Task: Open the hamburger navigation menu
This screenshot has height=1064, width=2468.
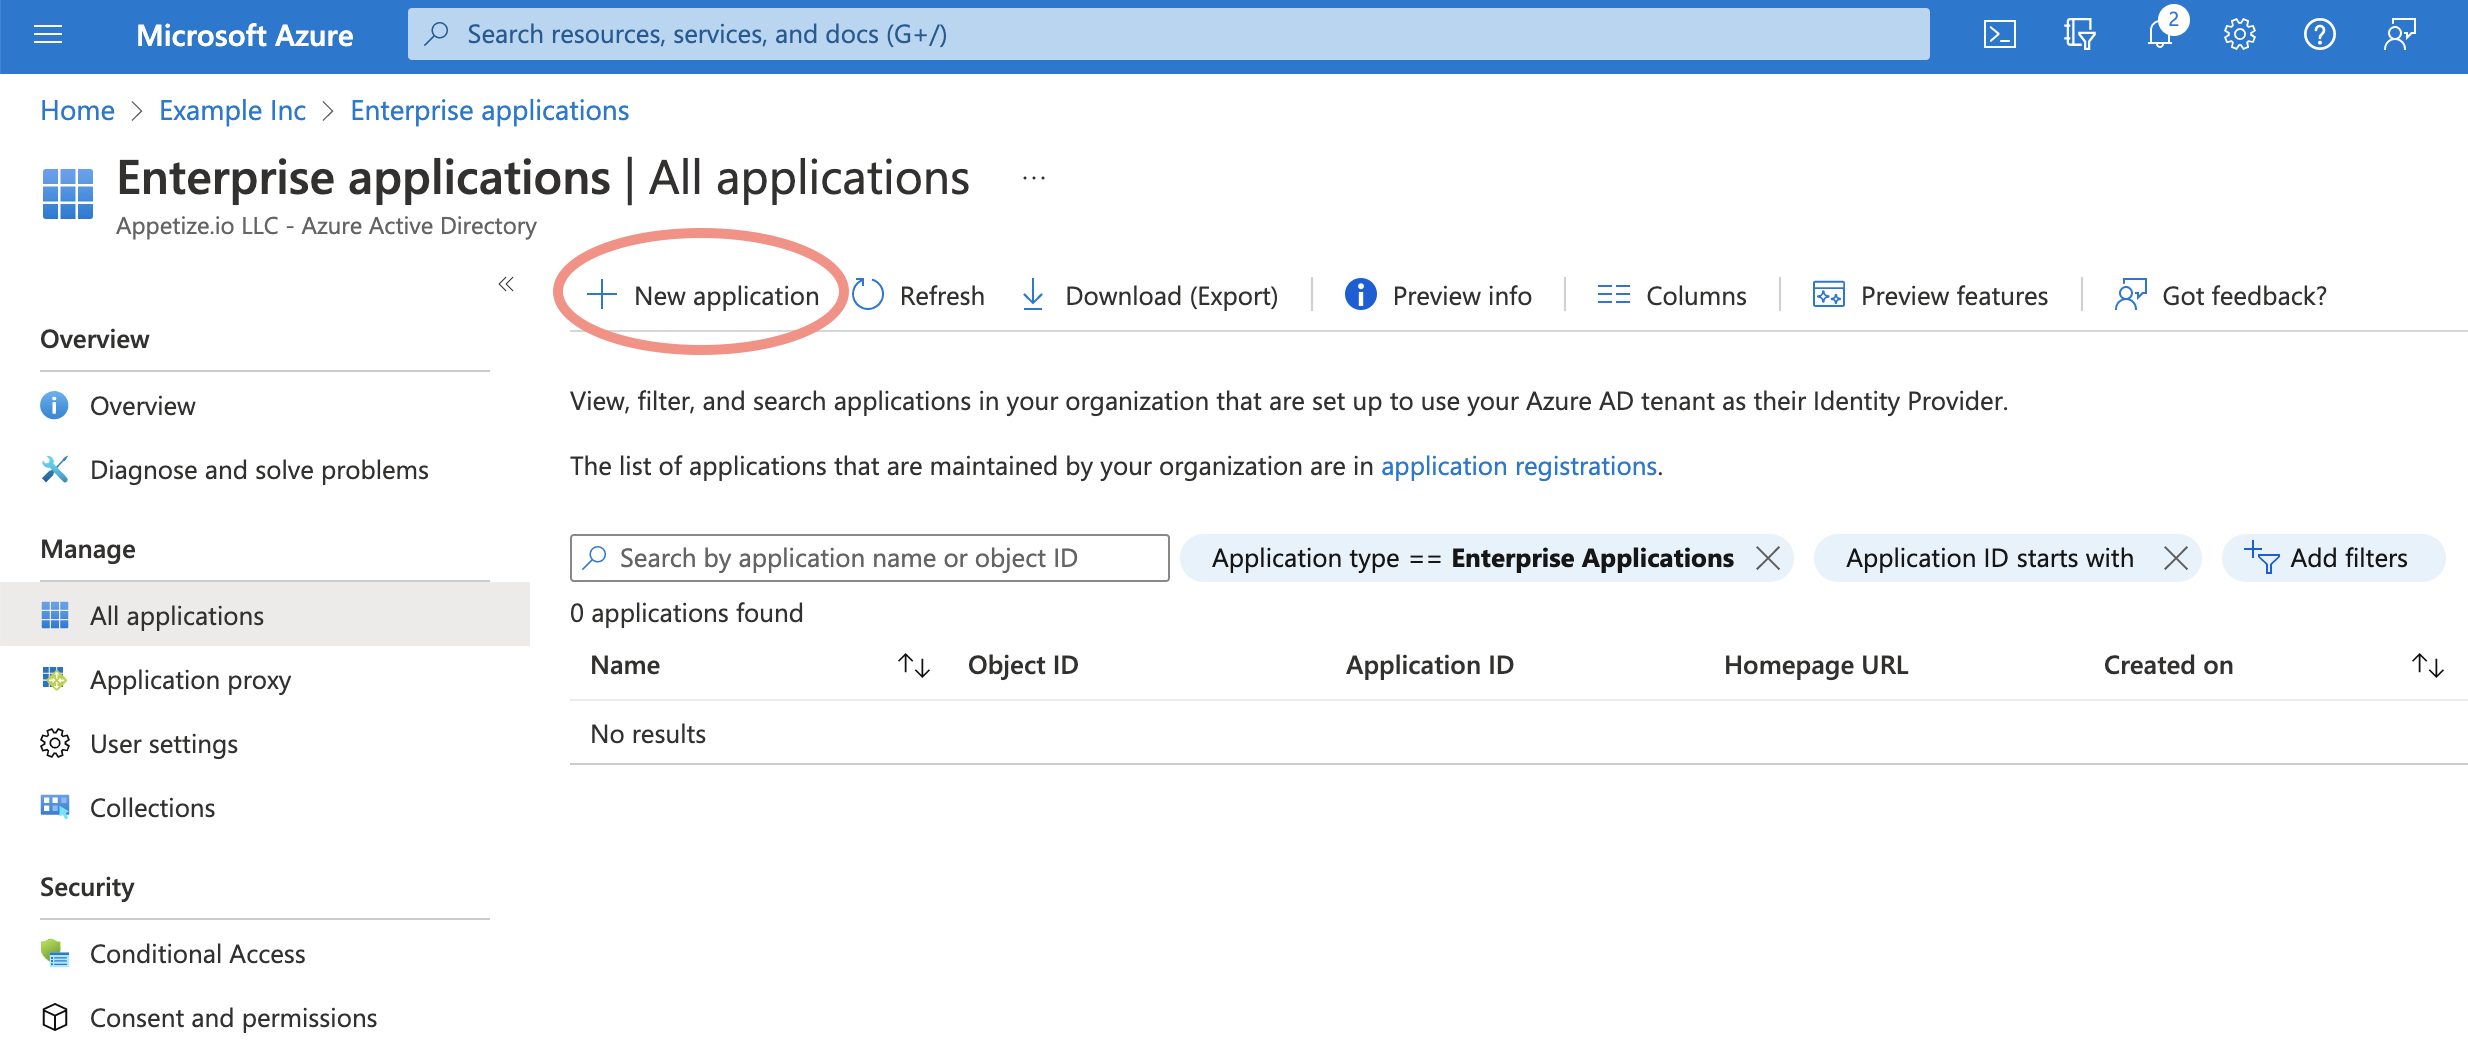Action: pos(47,33)
